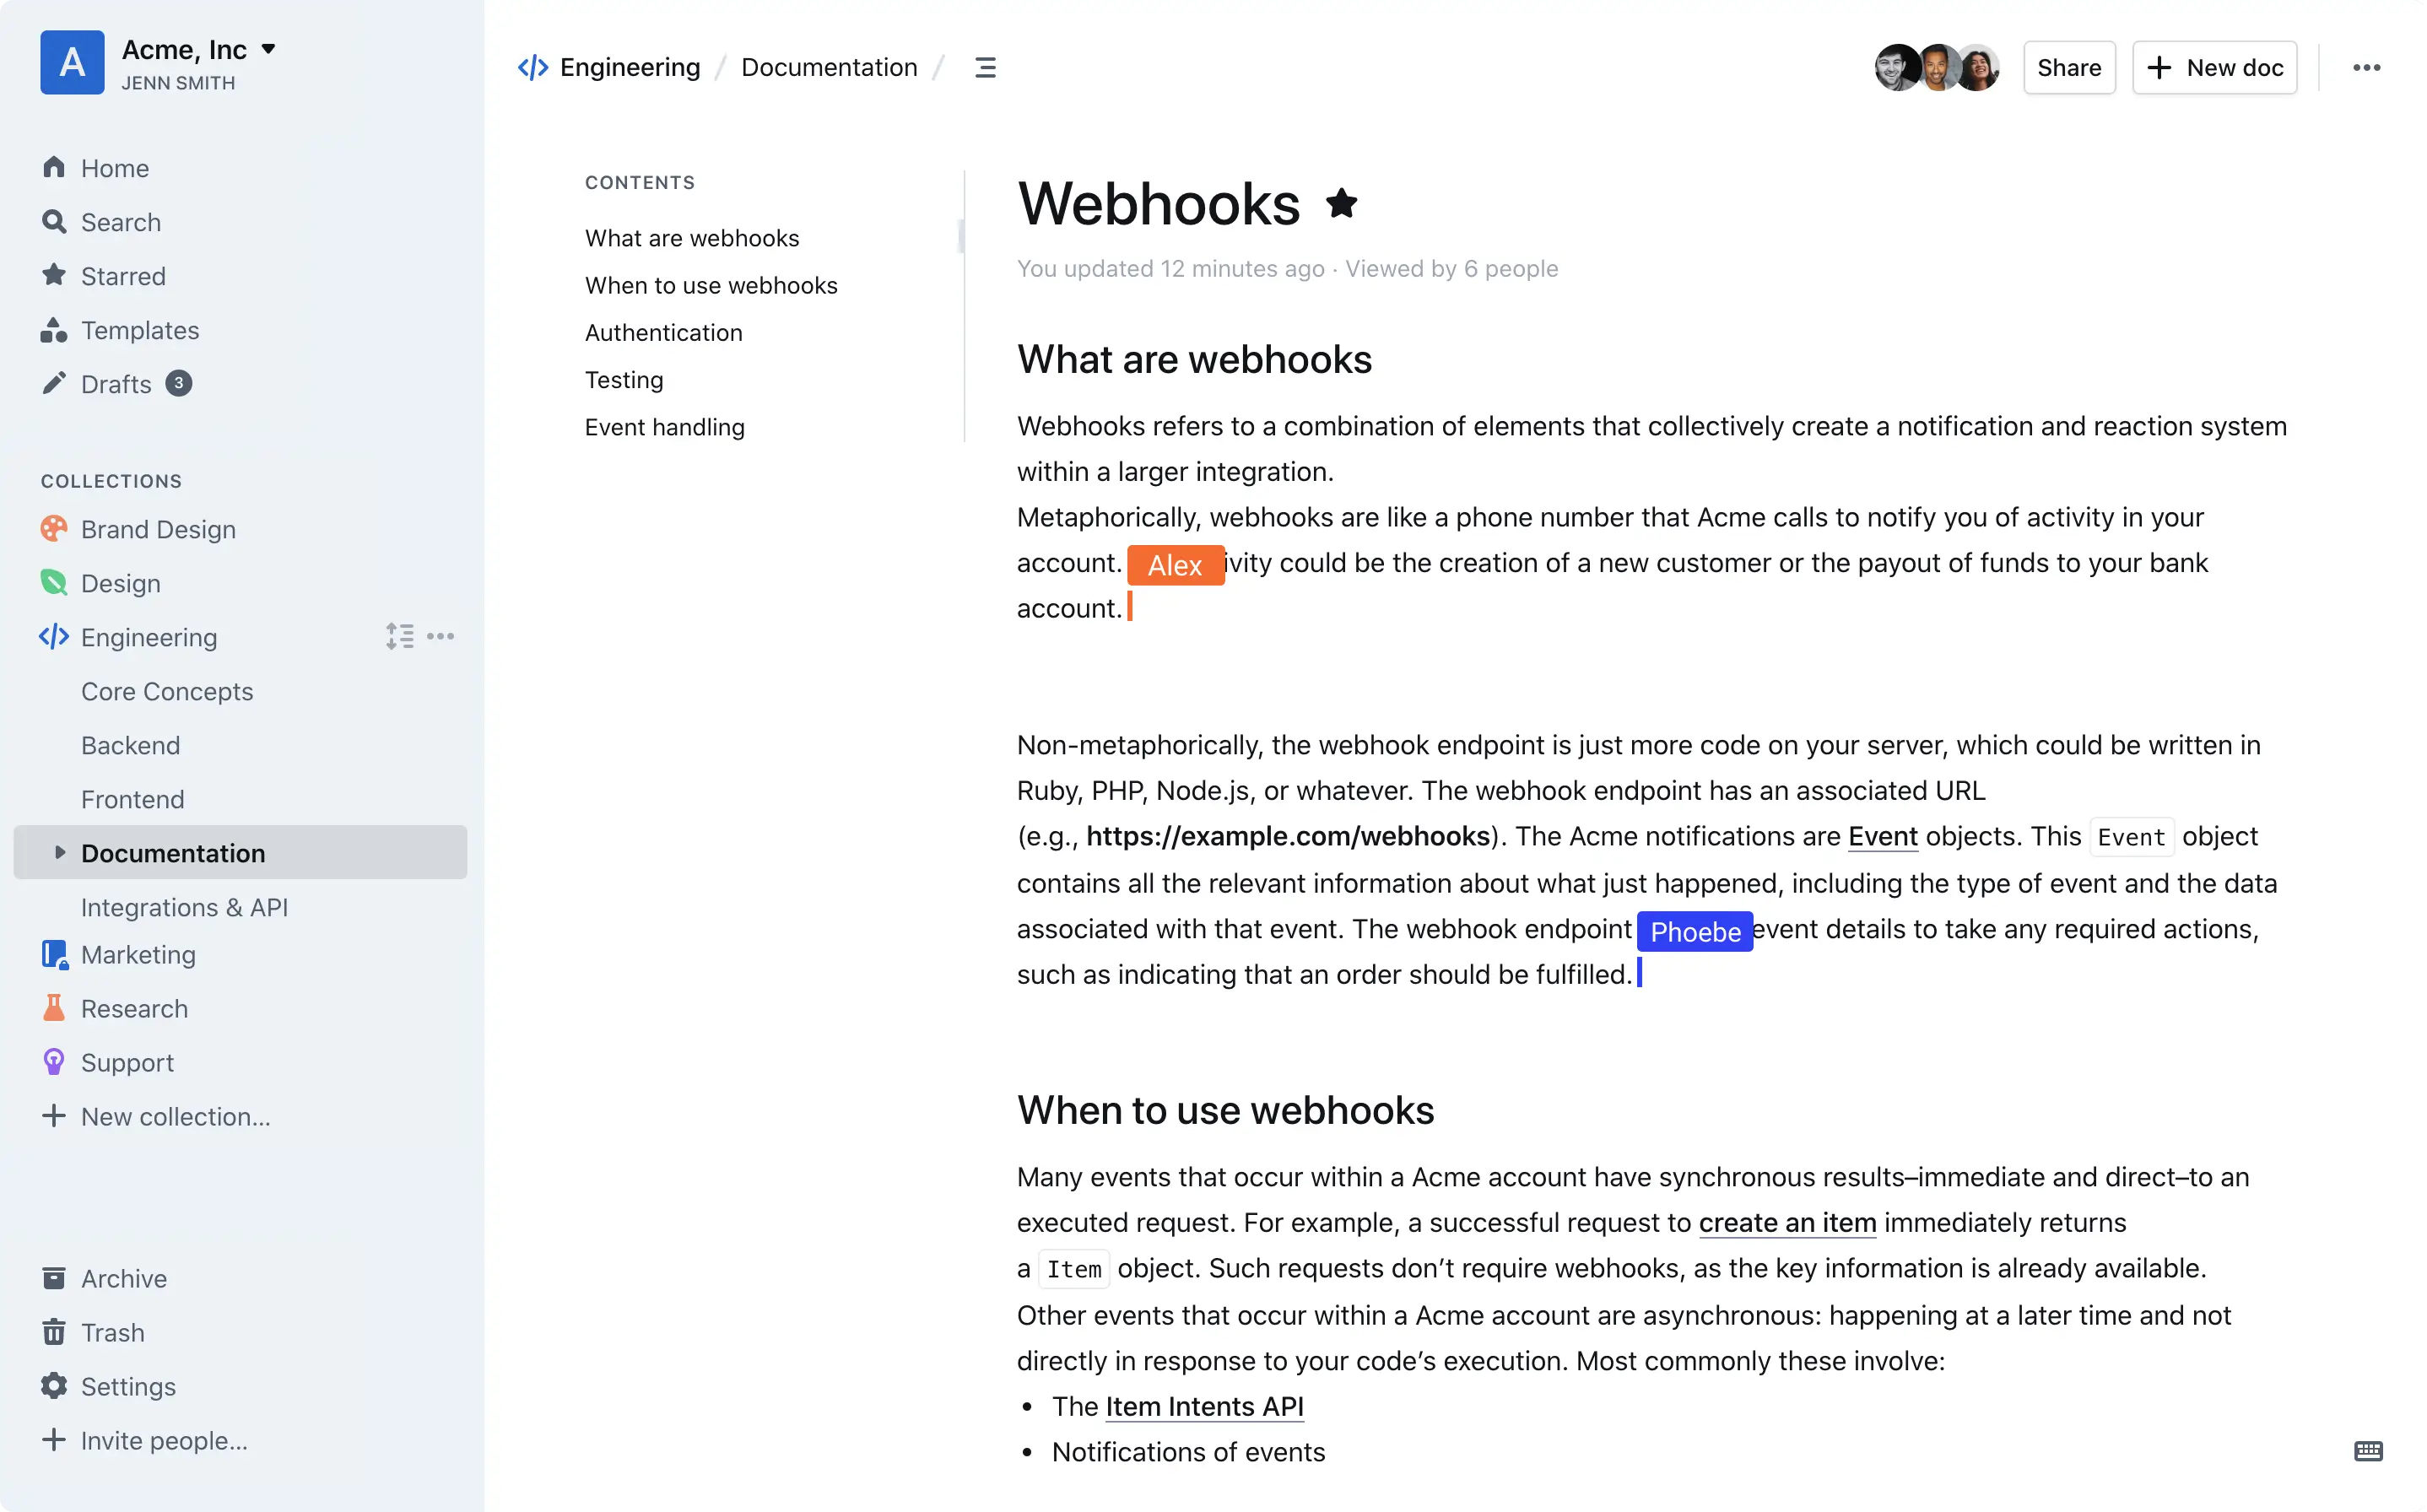Click the document outline toggle icon

coord(985,66)
